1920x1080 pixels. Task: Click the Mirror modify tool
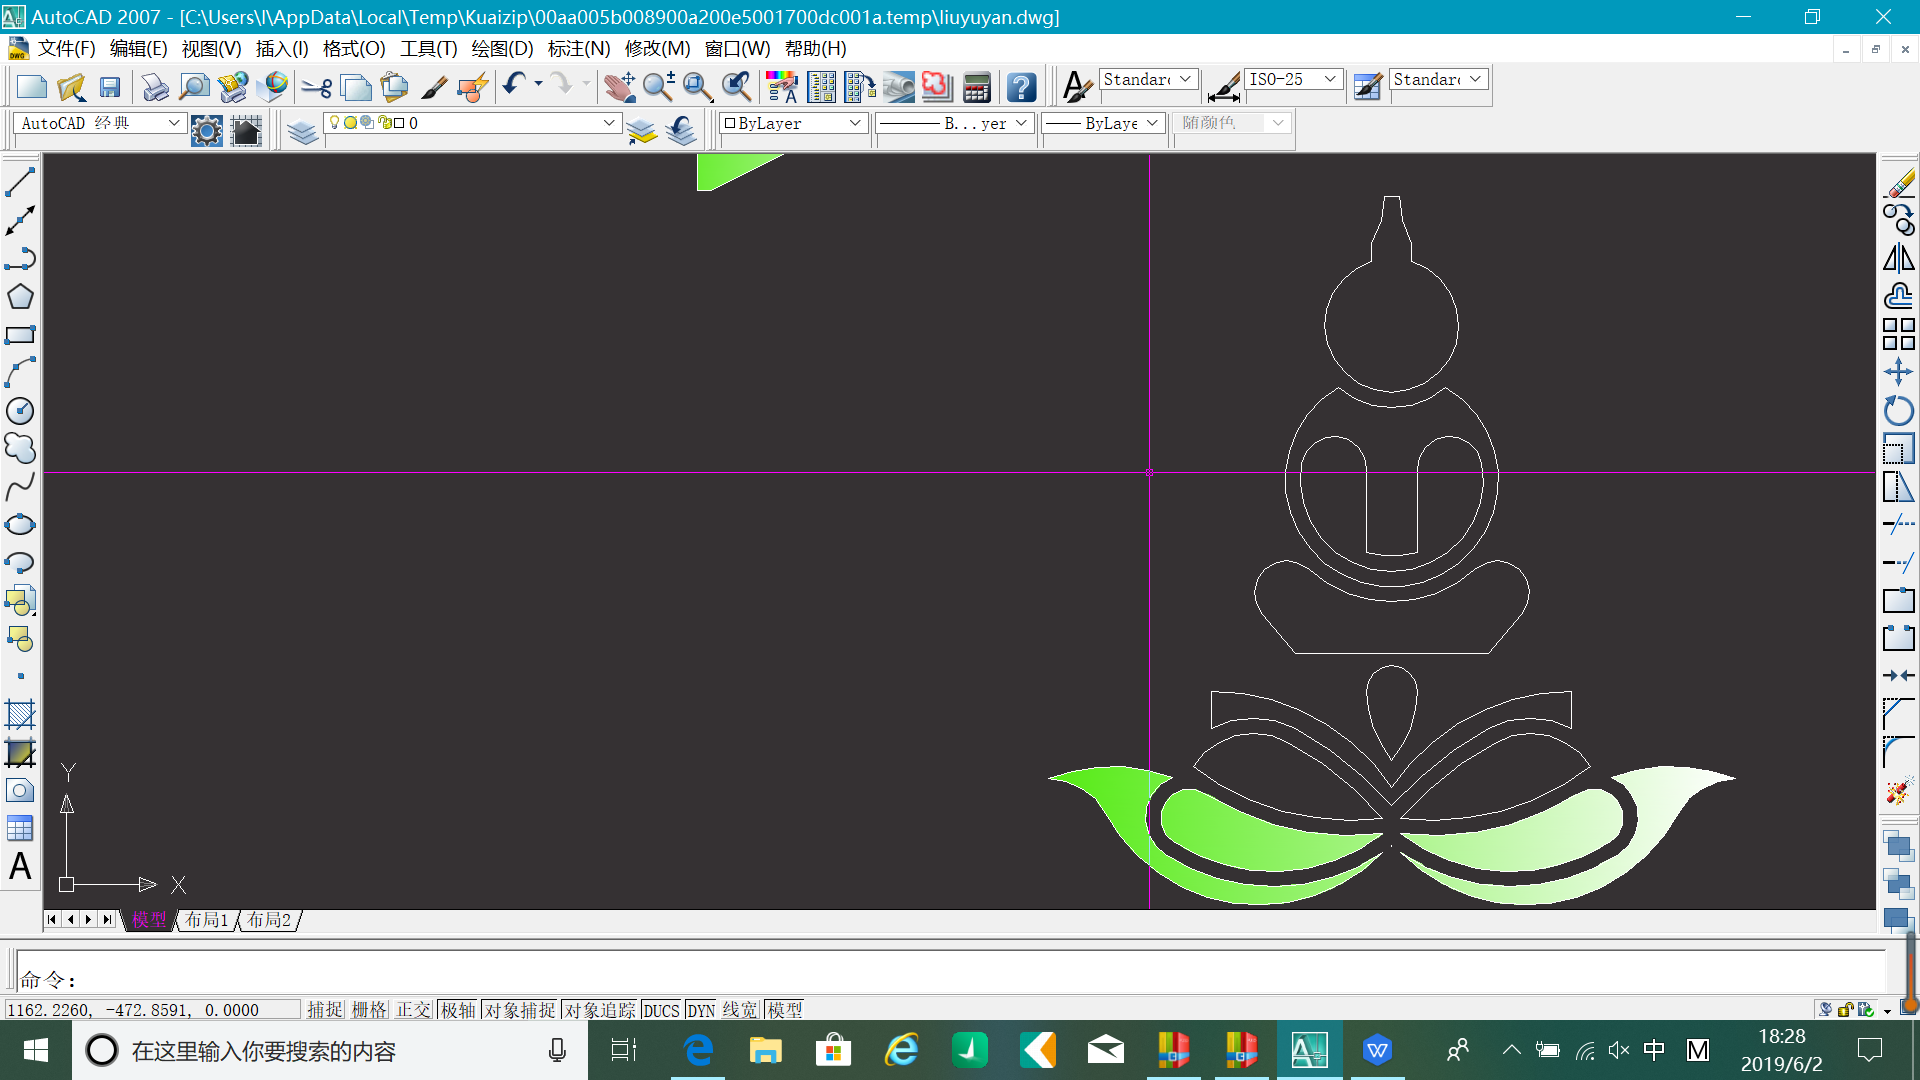point(1898,258)
